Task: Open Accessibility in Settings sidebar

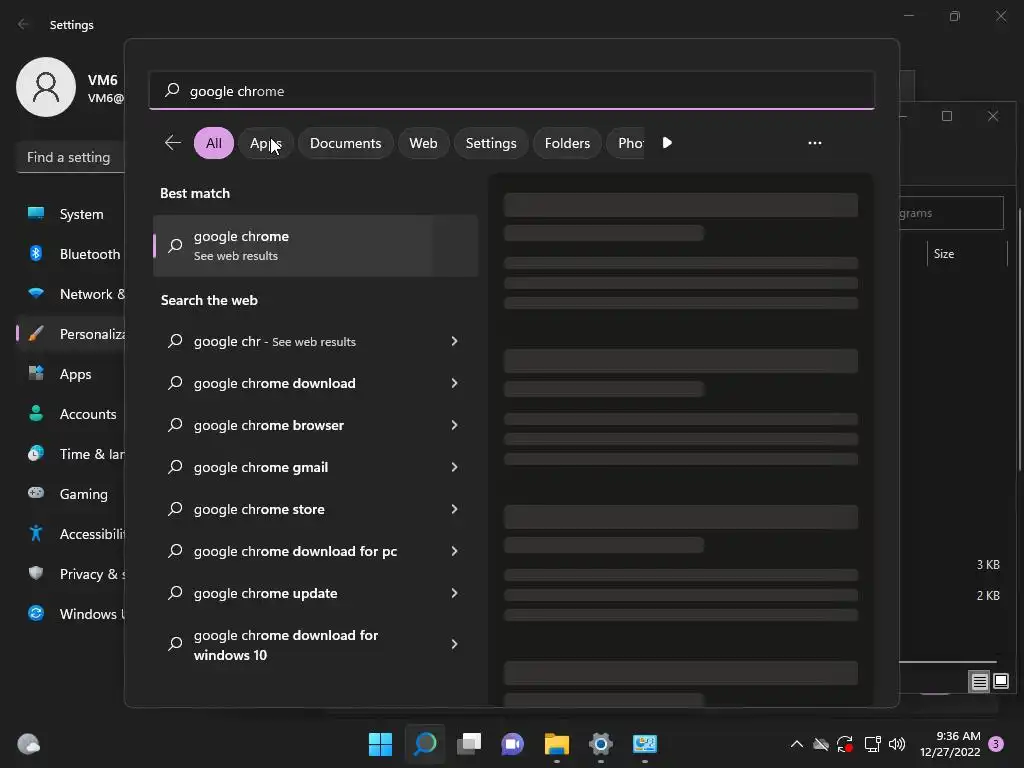Action: (x=71, y=534)
